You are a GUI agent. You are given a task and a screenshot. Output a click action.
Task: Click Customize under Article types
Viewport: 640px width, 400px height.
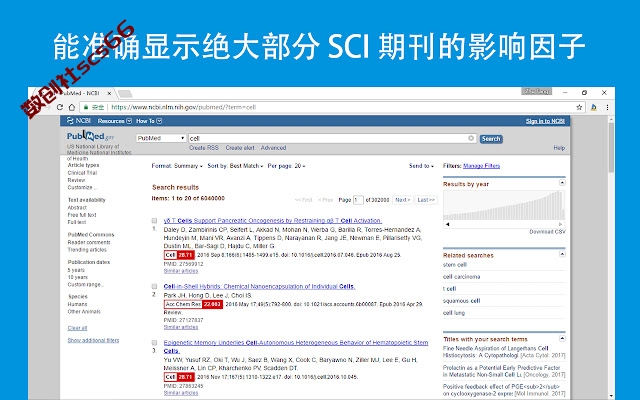[x=82, y=187]
